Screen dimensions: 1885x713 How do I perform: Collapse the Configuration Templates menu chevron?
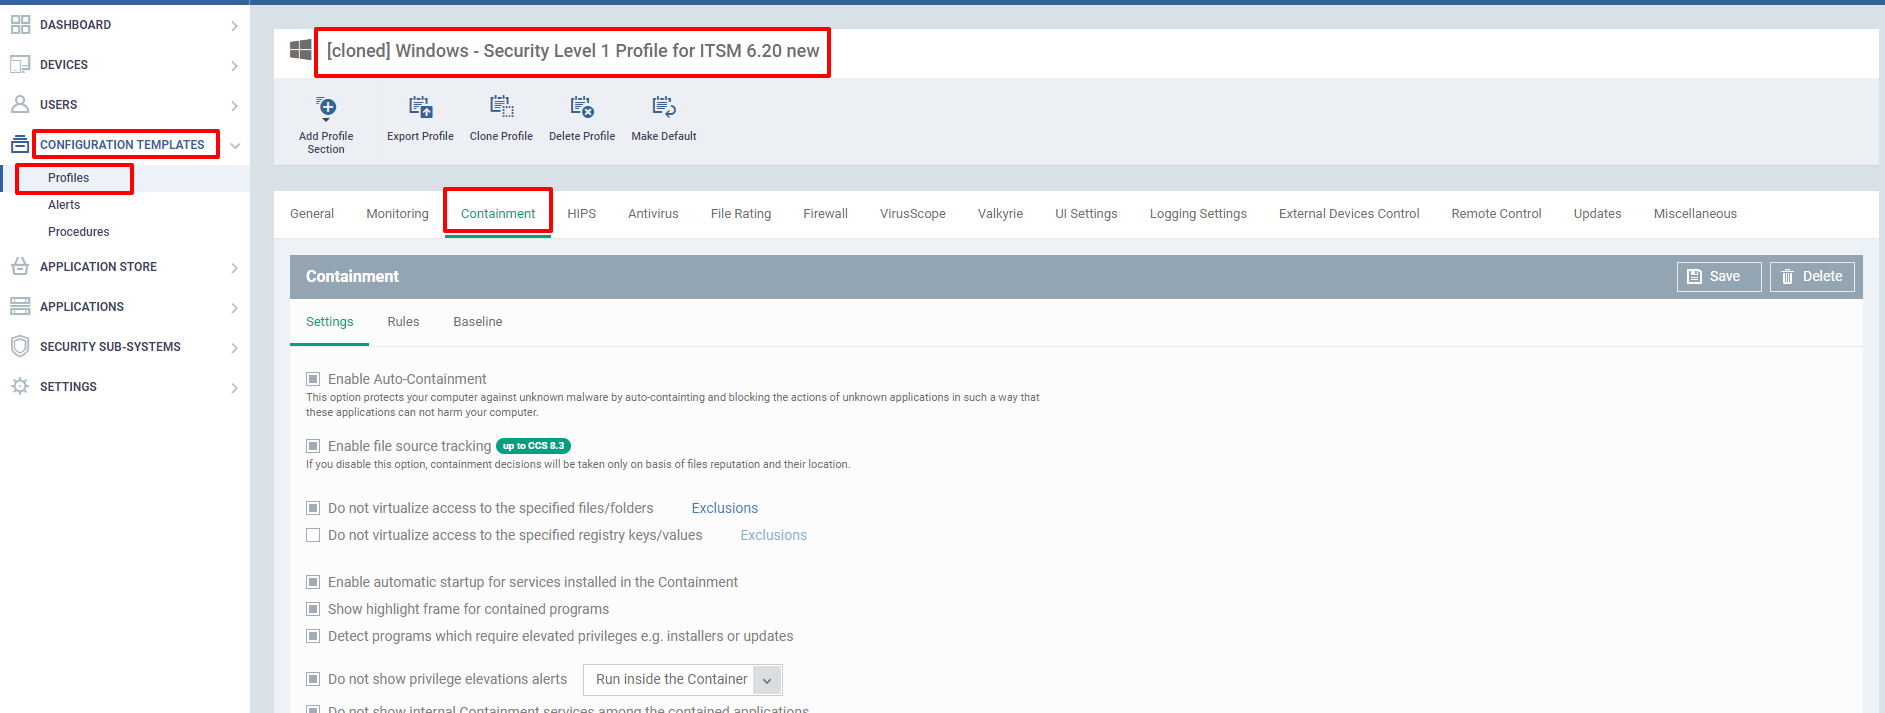click(x=235, y=146)
